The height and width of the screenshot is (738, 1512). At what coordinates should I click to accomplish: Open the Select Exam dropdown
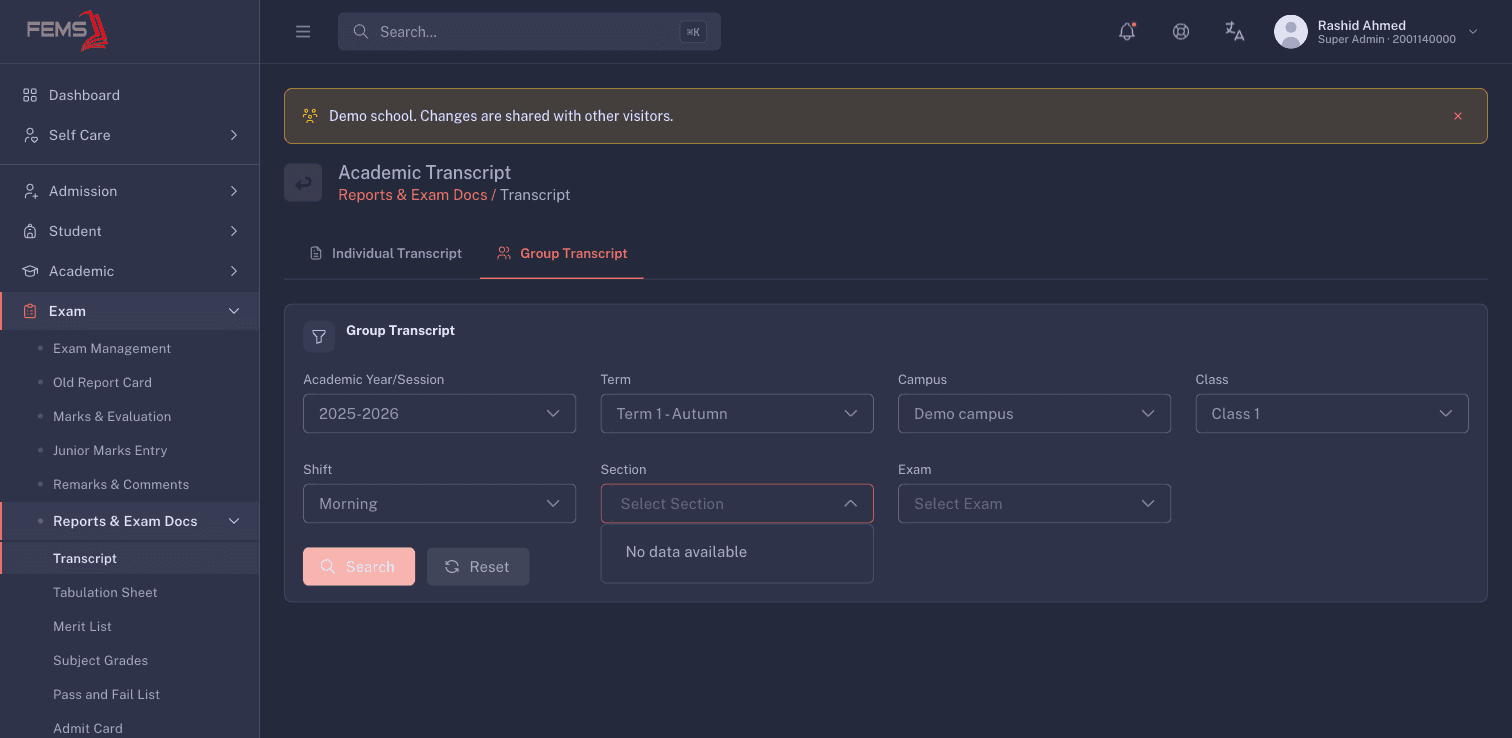coord(1034,504)
